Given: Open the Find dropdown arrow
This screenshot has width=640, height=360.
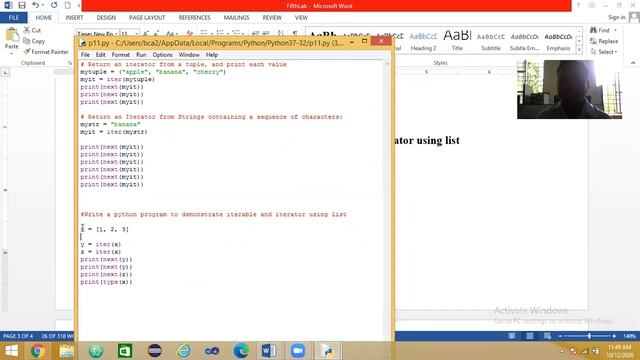Looking at the screenshot, I should click(615, 30).
